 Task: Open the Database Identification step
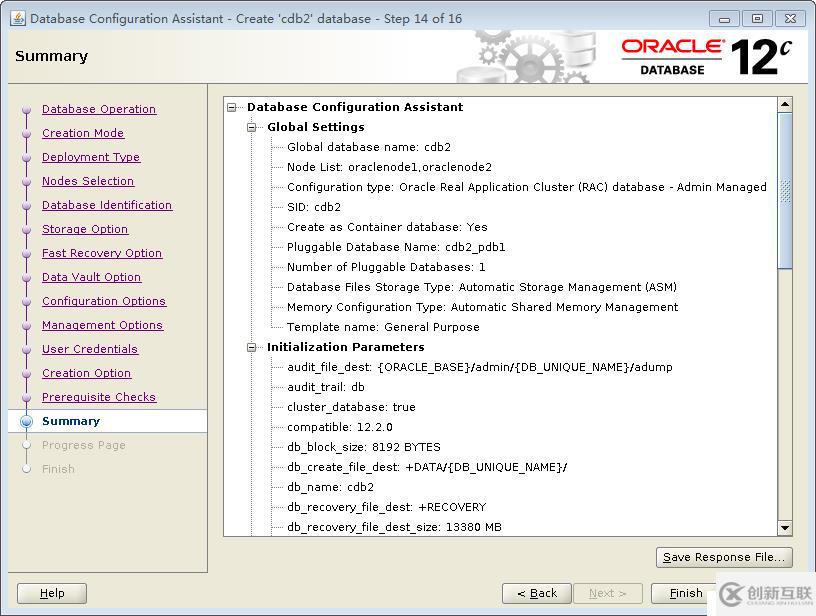point(107,205)
